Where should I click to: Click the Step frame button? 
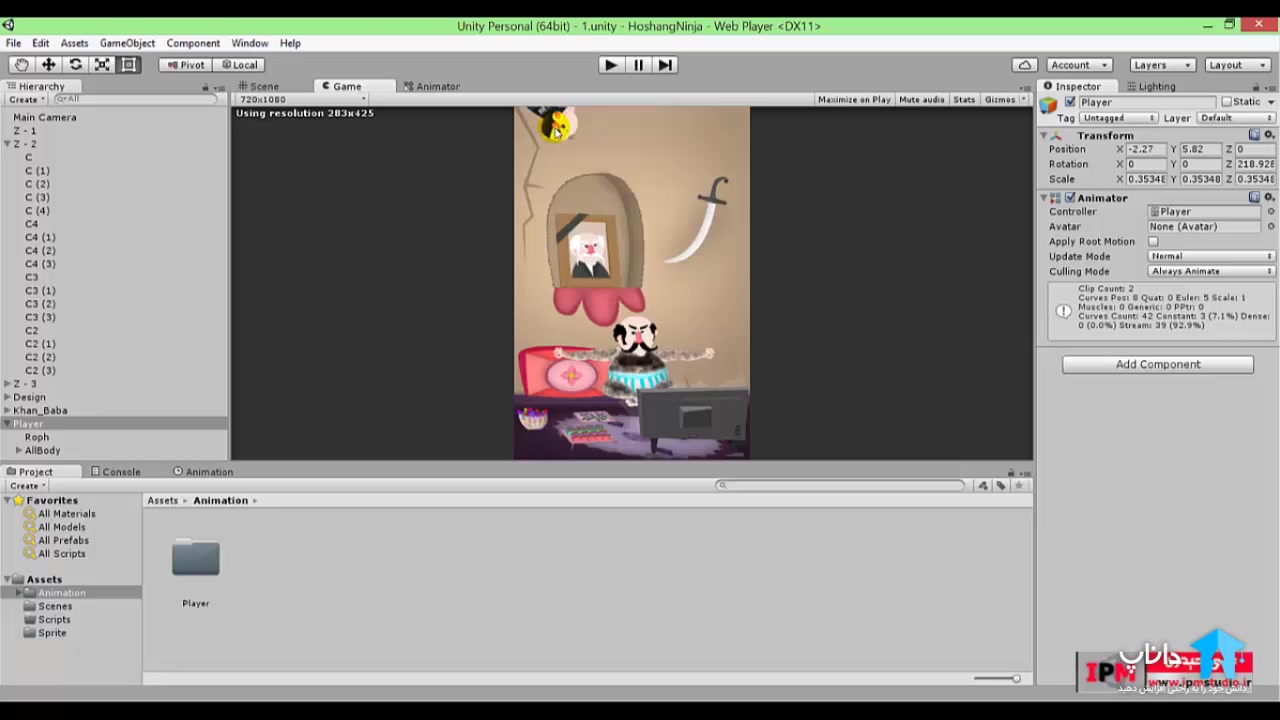665,65
